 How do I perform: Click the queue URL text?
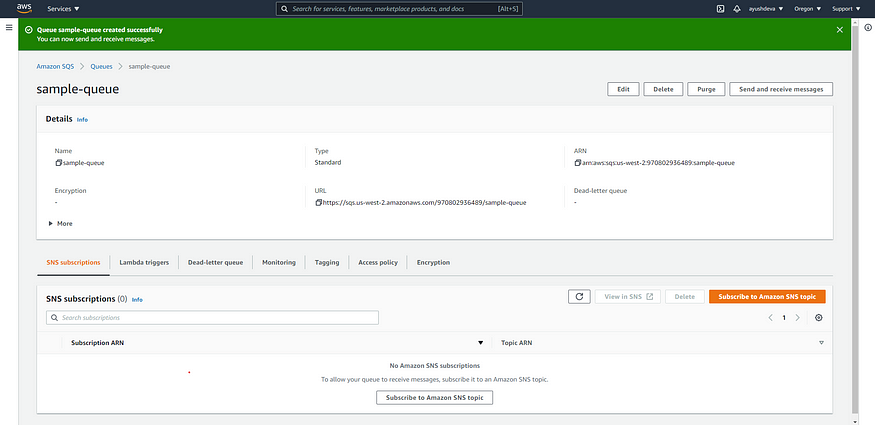click(425, 202)
